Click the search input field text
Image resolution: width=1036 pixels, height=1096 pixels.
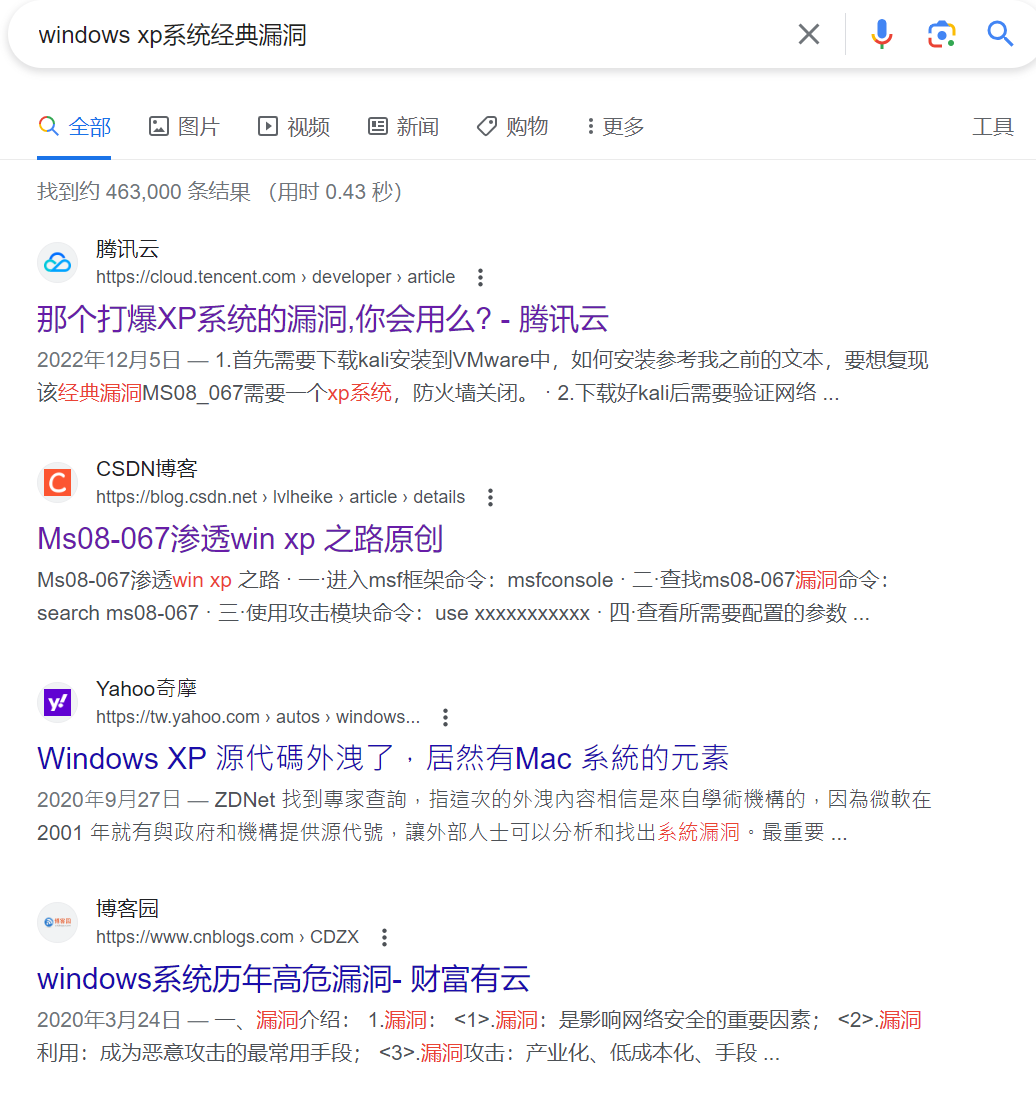point(173,35)
